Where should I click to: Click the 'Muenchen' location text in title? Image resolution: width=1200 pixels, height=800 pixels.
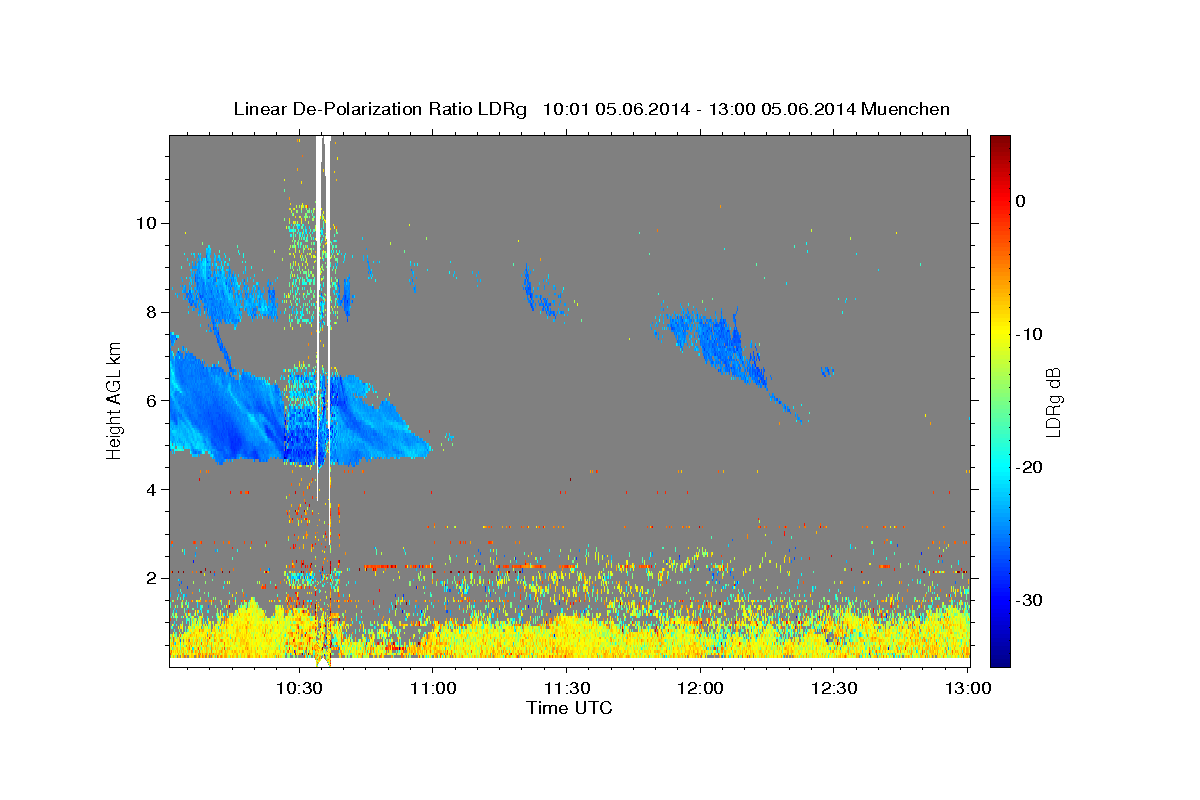click(905, 109)
